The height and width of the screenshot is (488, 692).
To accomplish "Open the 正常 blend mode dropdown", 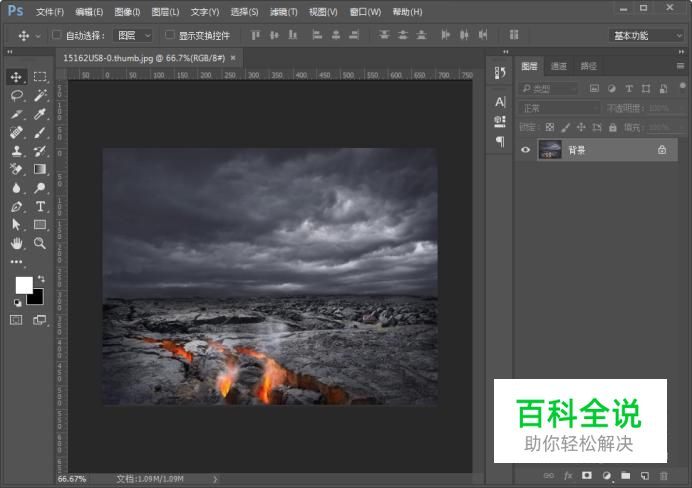I will click(x=550, y=108).
